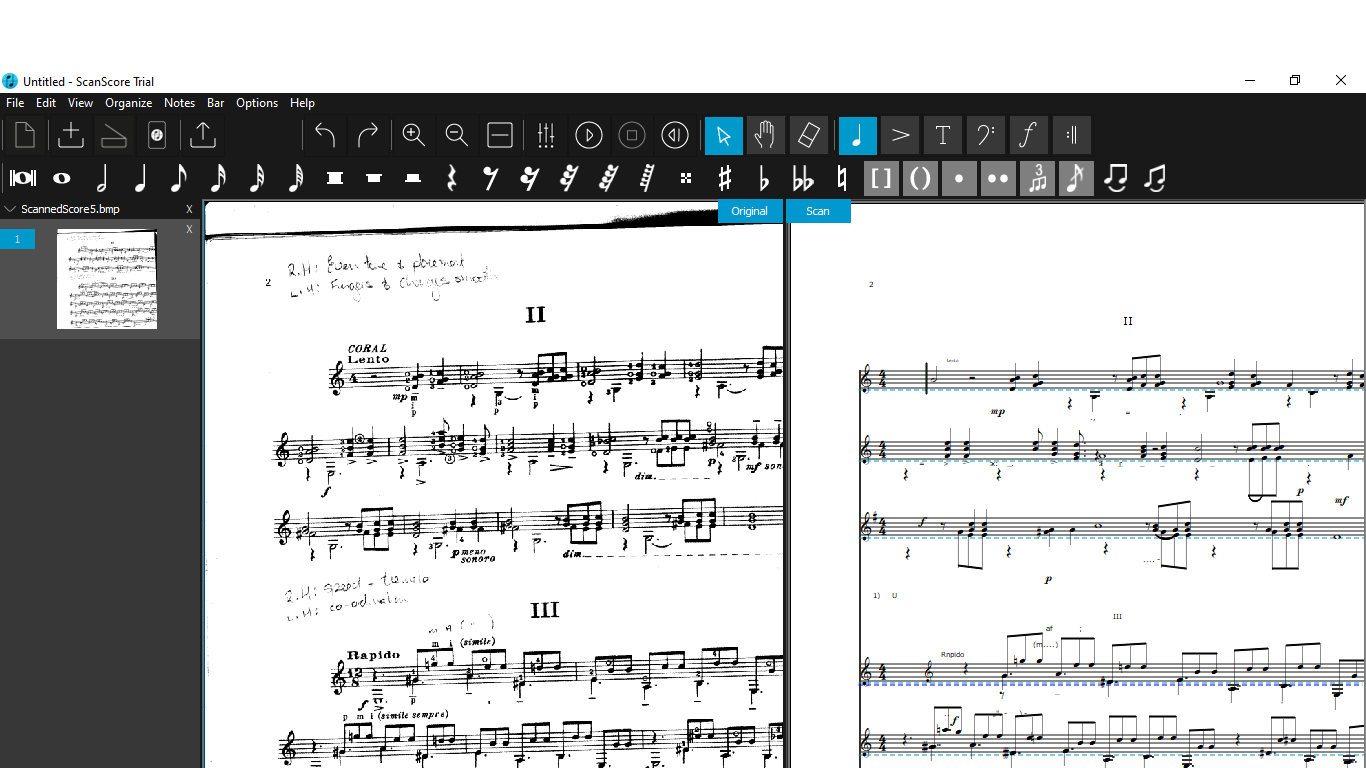Image resolution: width=1366 pixels, height=768 pixels.
Task: Rewind playback to the beginning
Action: point(675,135)
